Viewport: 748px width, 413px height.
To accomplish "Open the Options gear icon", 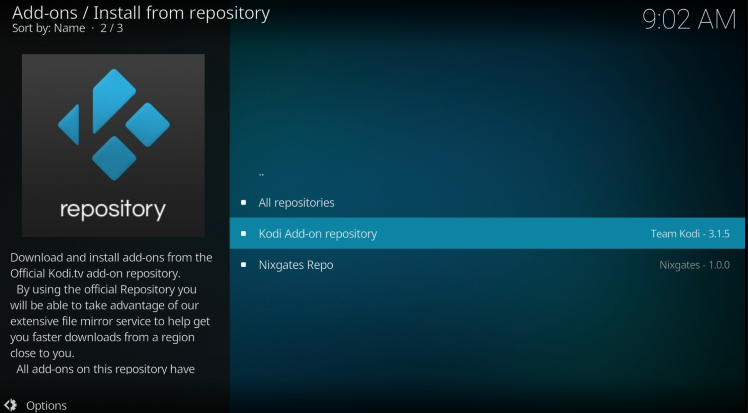I will (10, 405).
